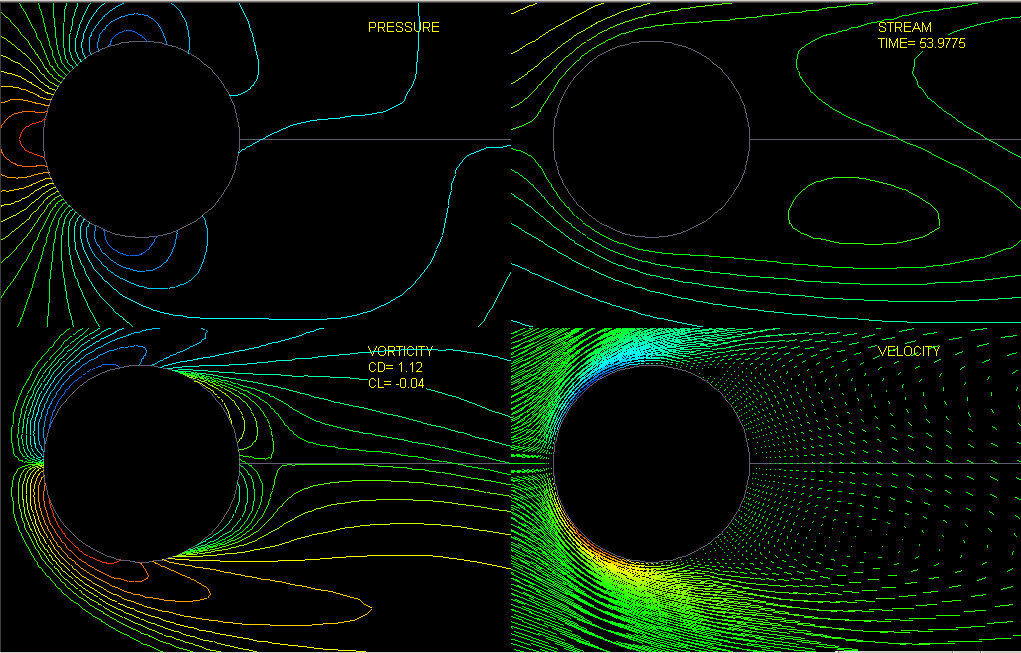Click the TIME= 53.9775 readout
1021x653 pixels.
[x=921, y=44]
